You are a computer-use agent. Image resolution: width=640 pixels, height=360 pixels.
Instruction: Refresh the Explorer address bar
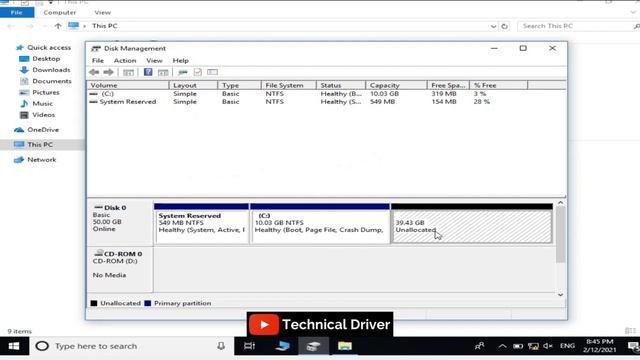click(504, 26)
